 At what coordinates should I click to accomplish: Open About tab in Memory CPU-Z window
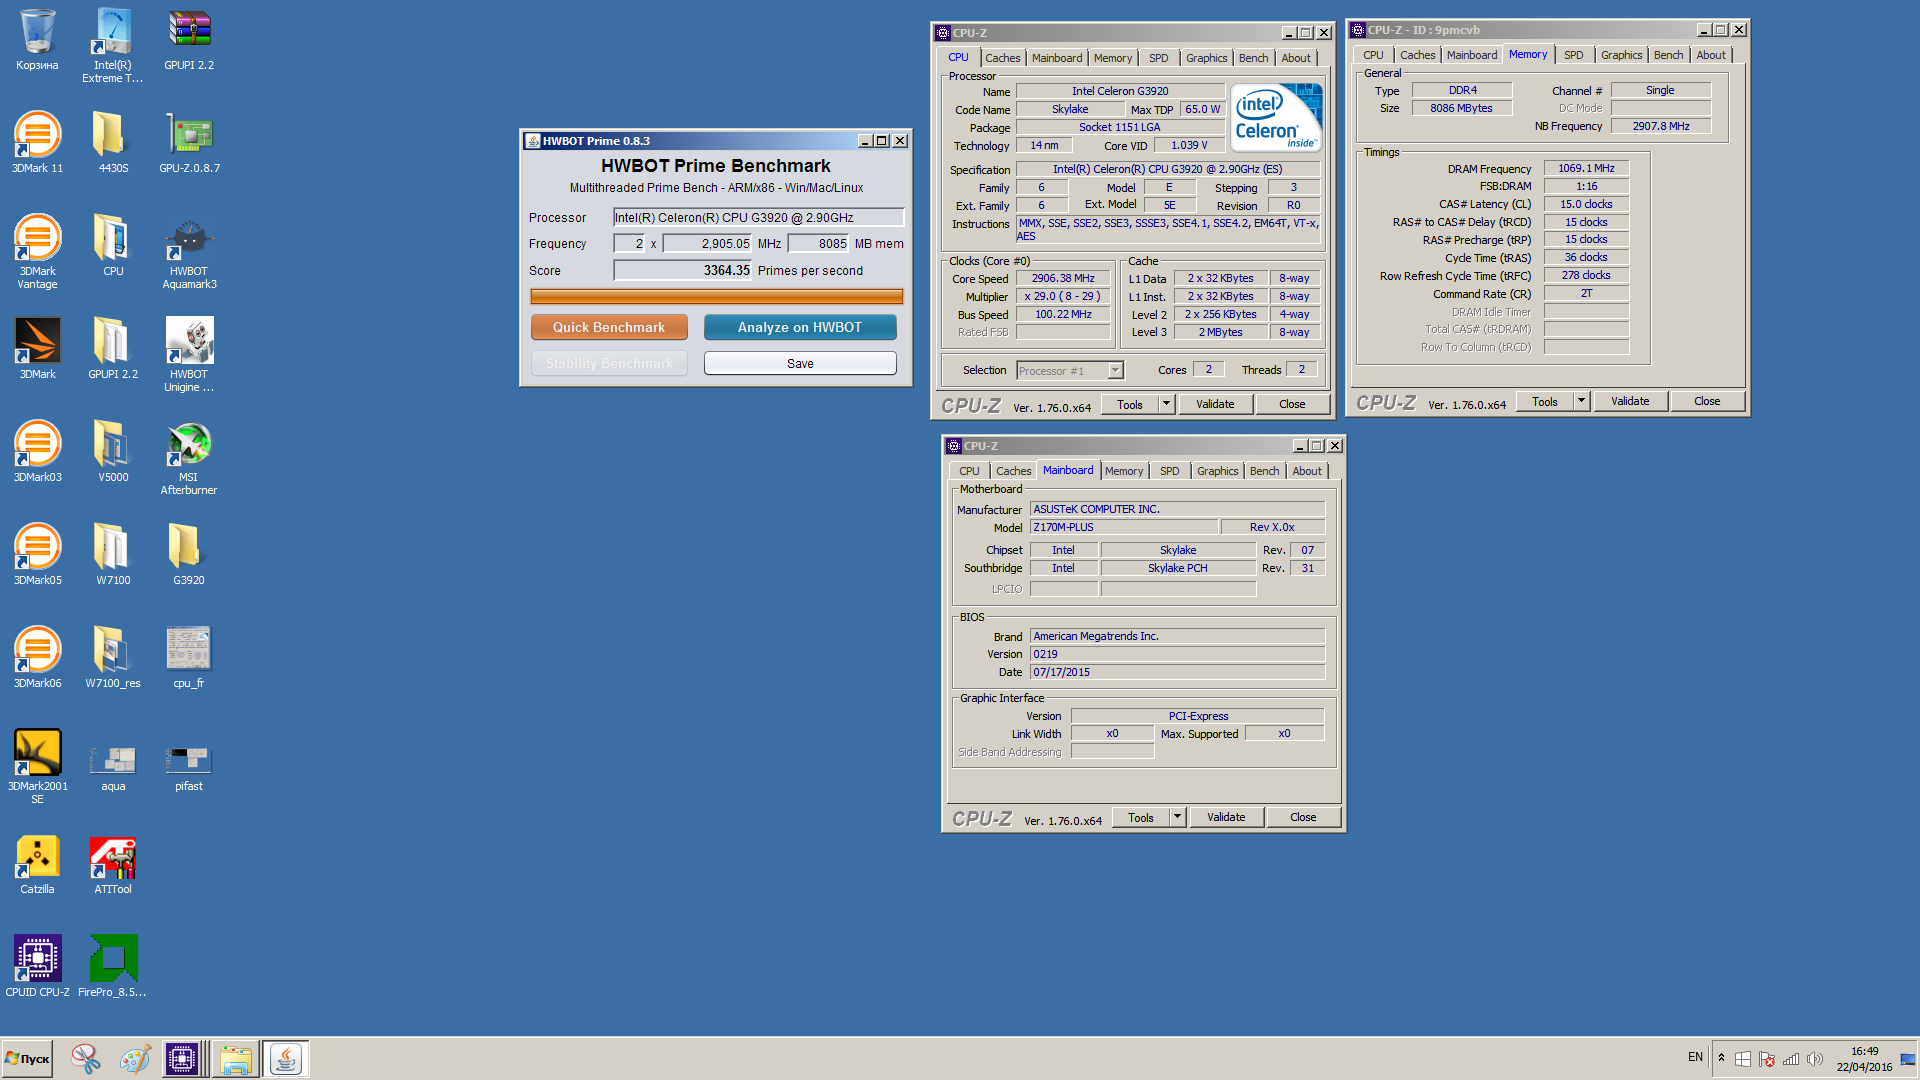point(1710,55)
